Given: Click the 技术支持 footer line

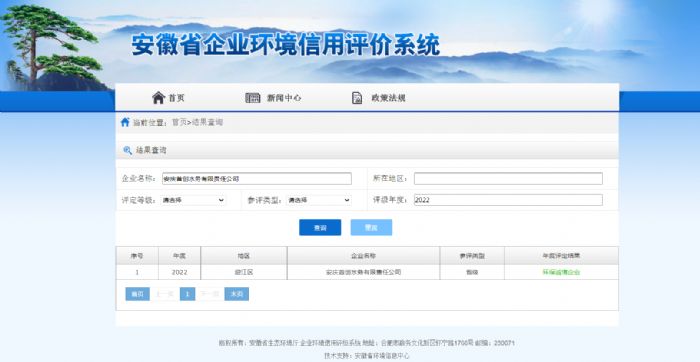Looking at the screenshot, I should click(367, 356).
